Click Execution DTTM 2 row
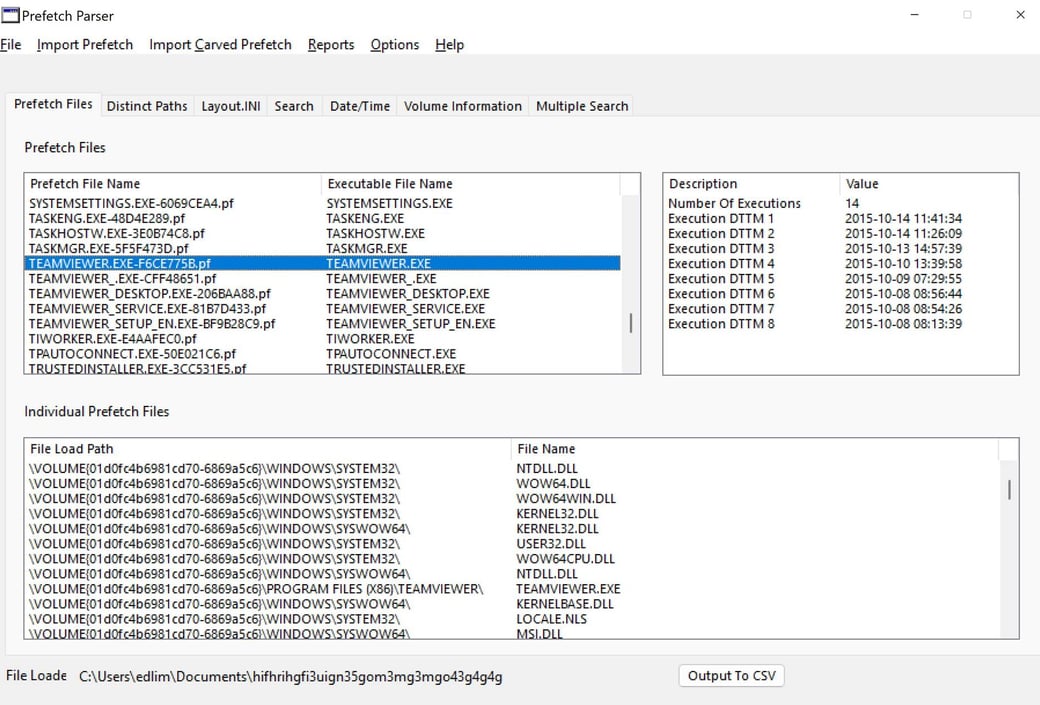Screen dimensions: 1040x705 pyautogui.click(x=840, y=233)
